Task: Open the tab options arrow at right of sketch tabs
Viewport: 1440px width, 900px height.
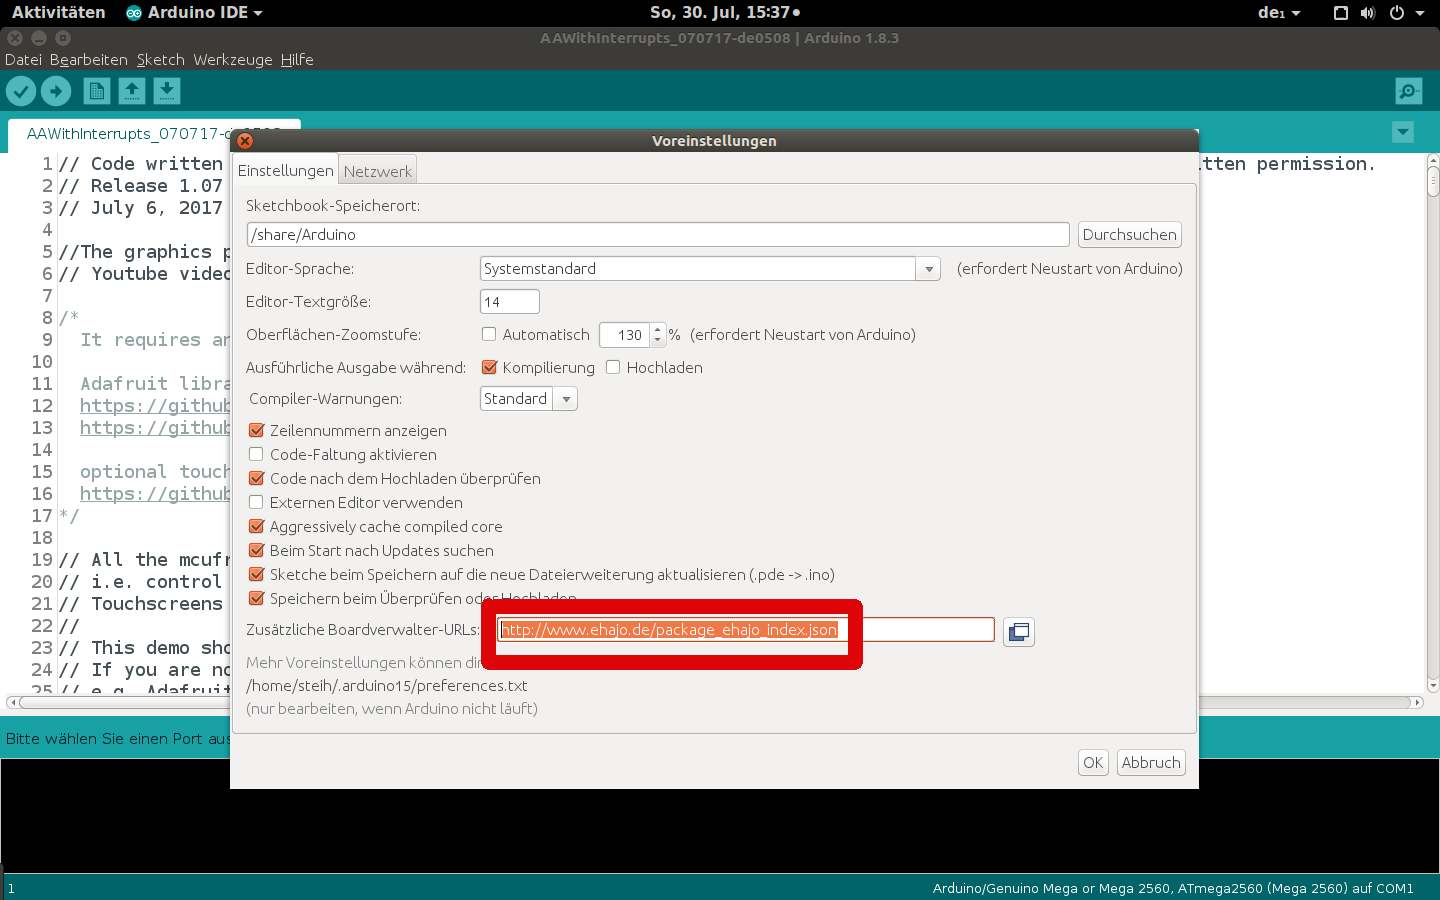Action: 1403,132
